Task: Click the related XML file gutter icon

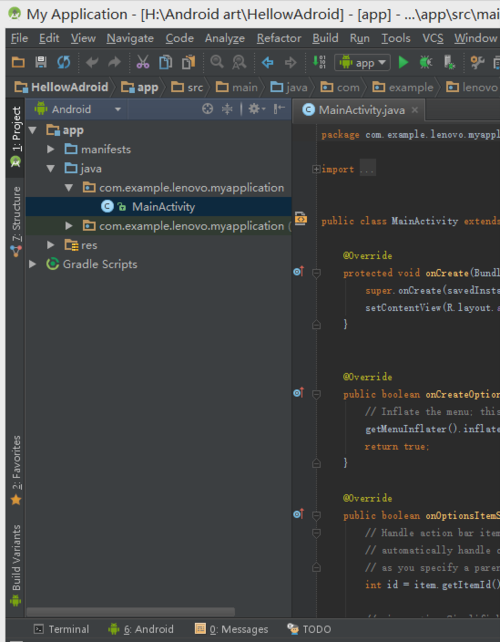Action: click(301, 218)
